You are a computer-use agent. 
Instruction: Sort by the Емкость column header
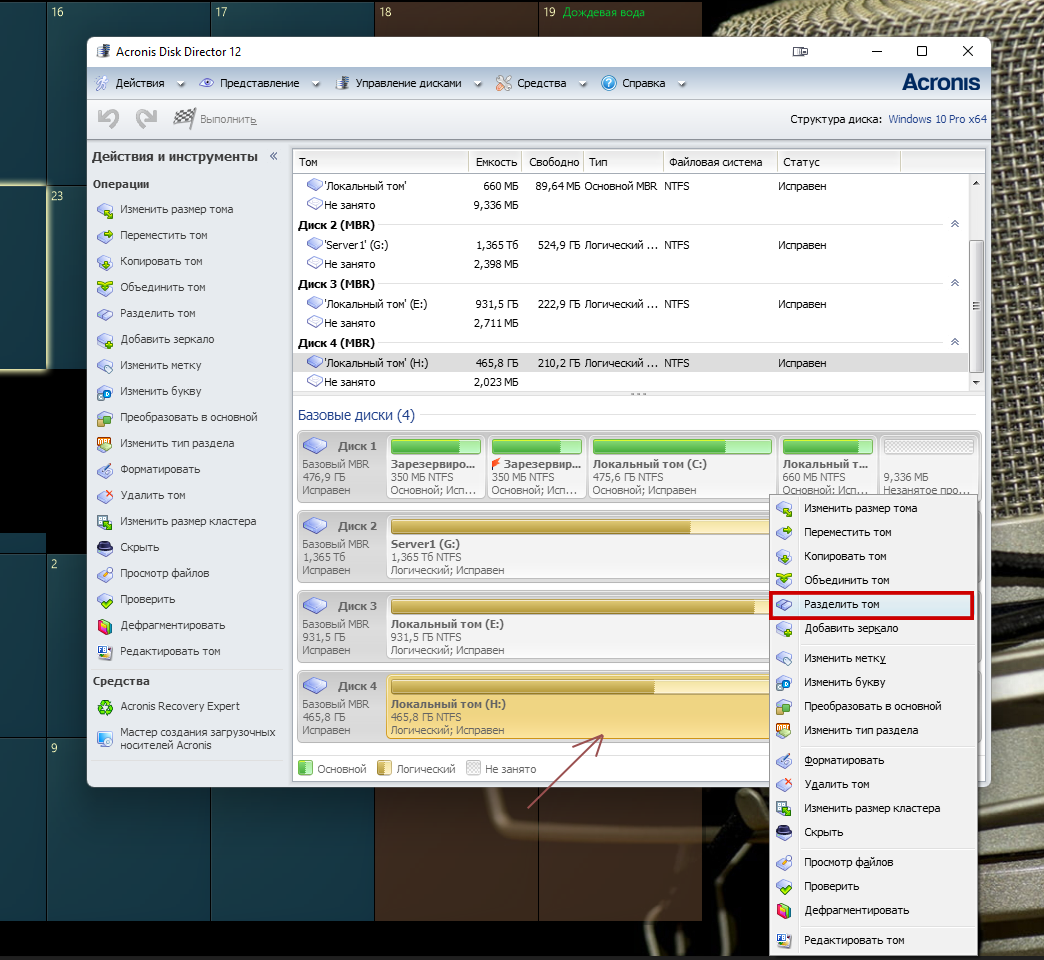495,162
